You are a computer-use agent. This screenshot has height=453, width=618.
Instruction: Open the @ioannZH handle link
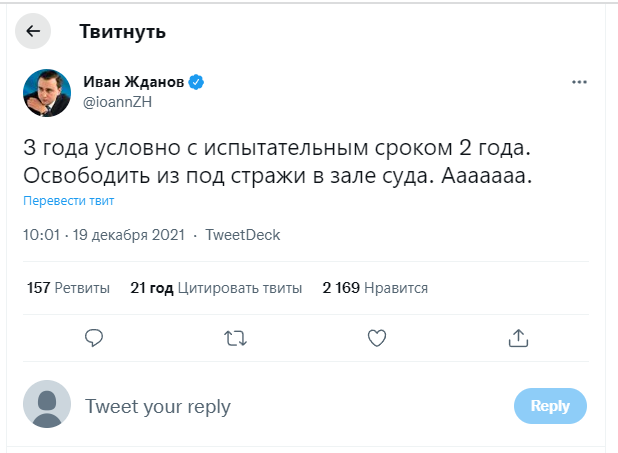[x=116, y=101]
